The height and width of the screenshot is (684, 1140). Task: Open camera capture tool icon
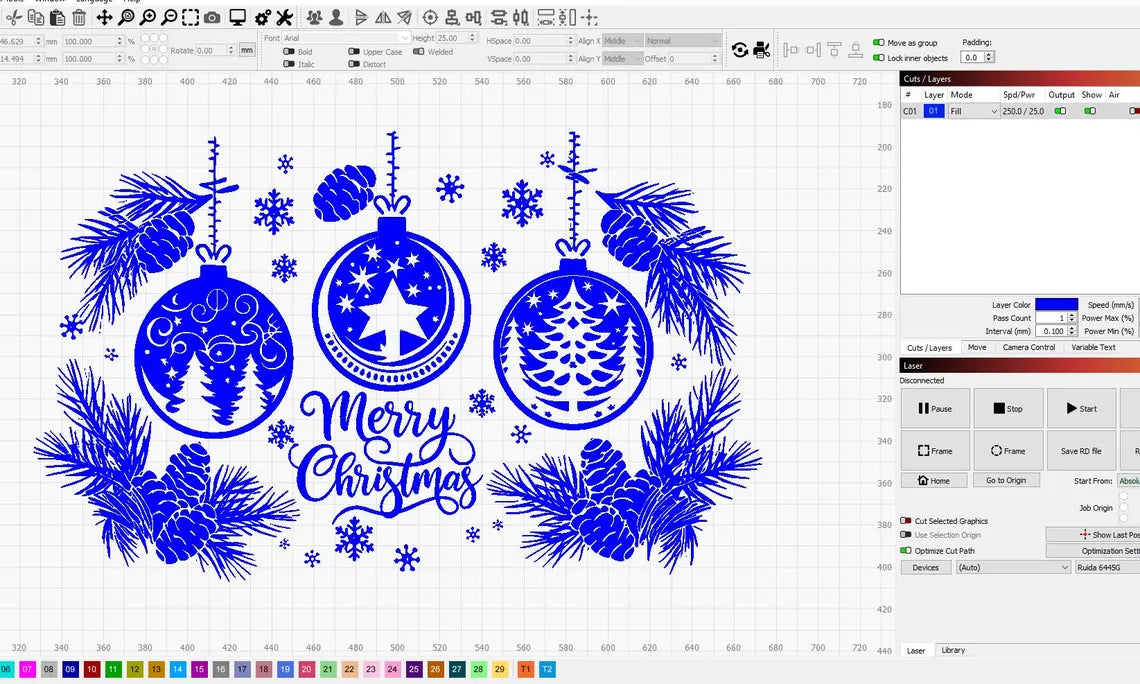point(212,17)
